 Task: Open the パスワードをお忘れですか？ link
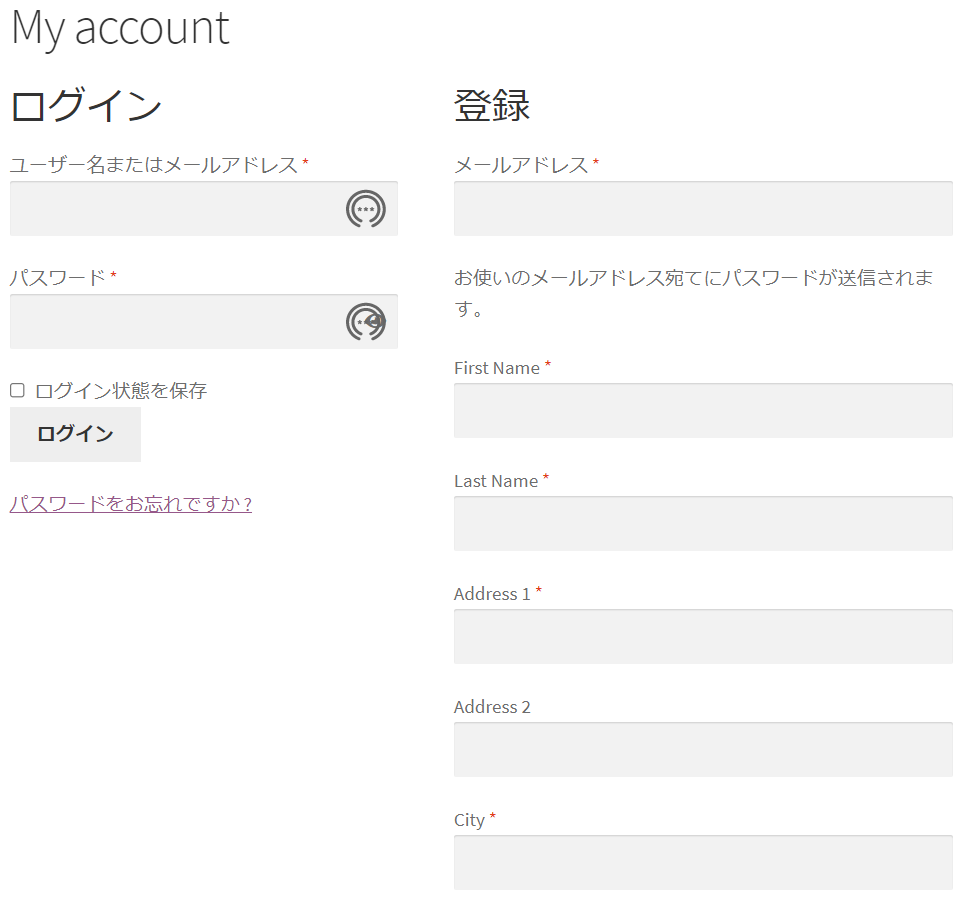coord(131,504)
